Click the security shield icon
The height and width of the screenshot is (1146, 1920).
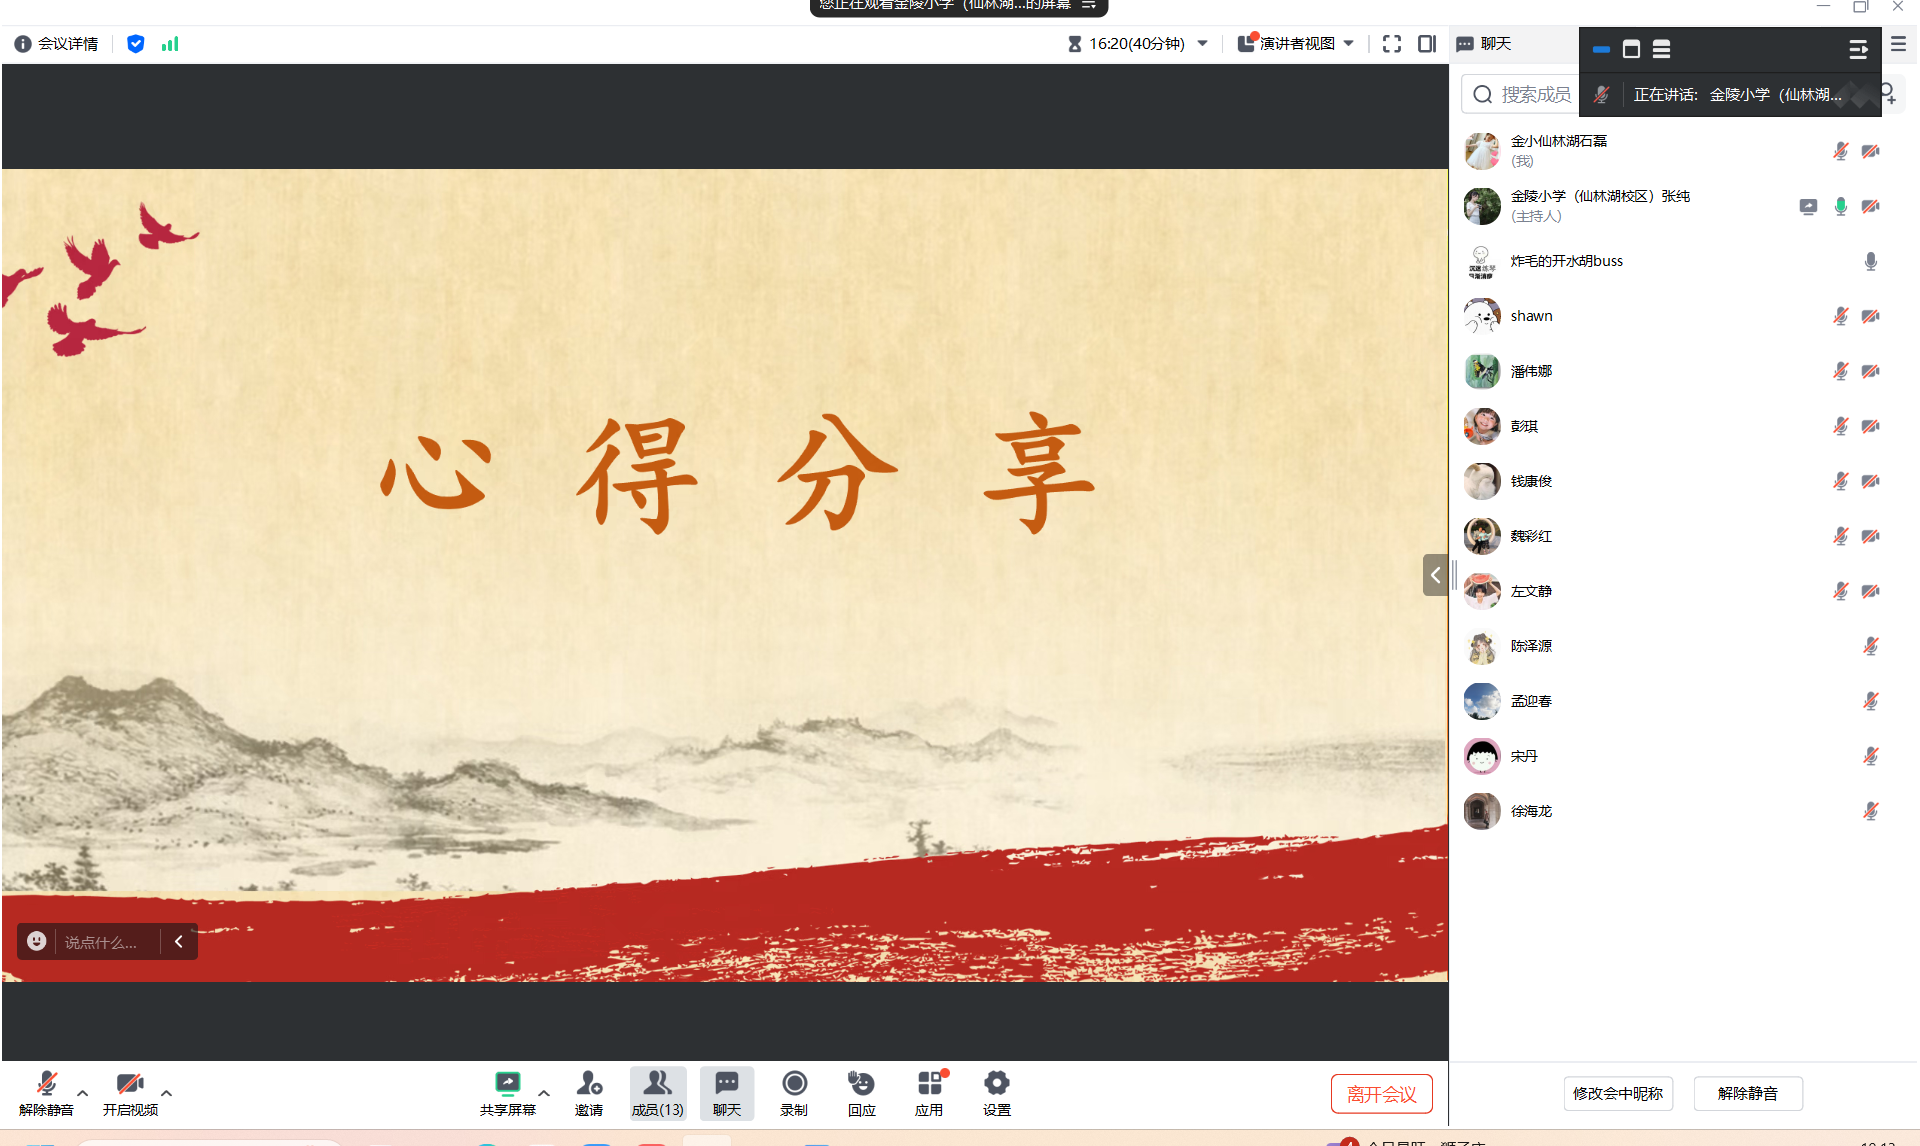tap(136, 44)
